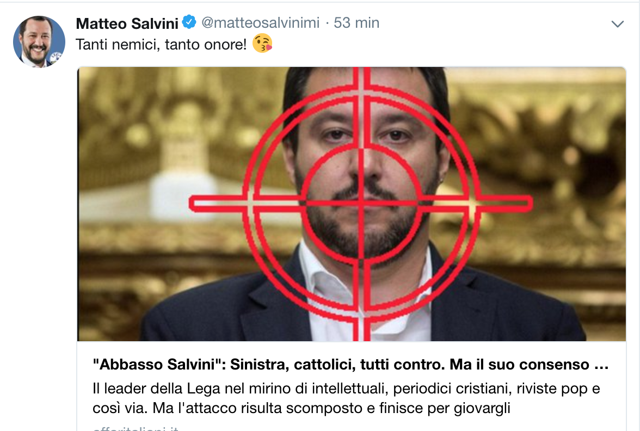This screenshot has height=431, width=640.
Task: Click the word 'Sinistra' in the card headline
Action: [260, 364]
